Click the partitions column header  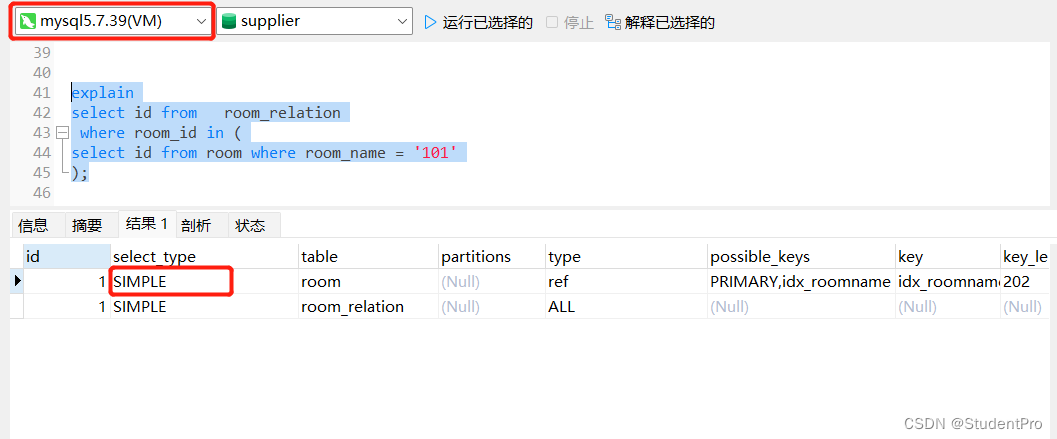(491, 257)
